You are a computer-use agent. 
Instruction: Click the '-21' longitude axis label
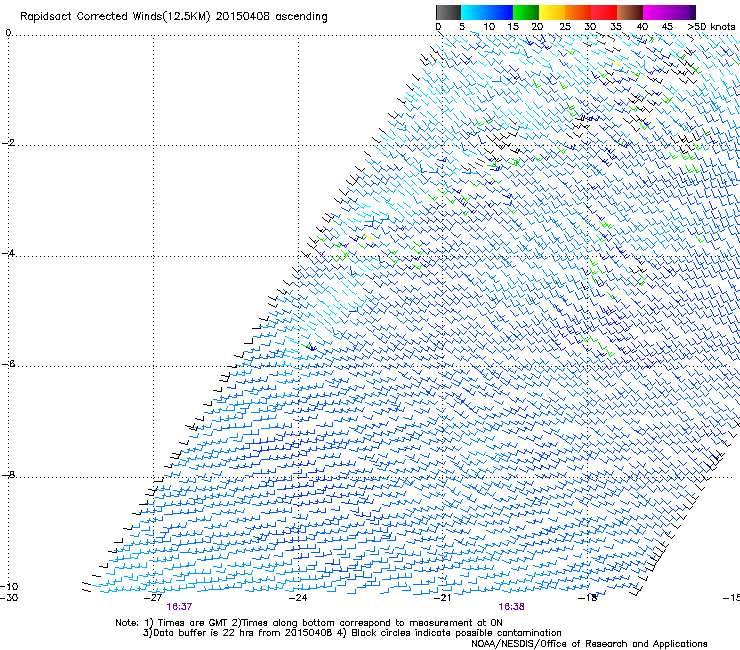tap(443, 598)
